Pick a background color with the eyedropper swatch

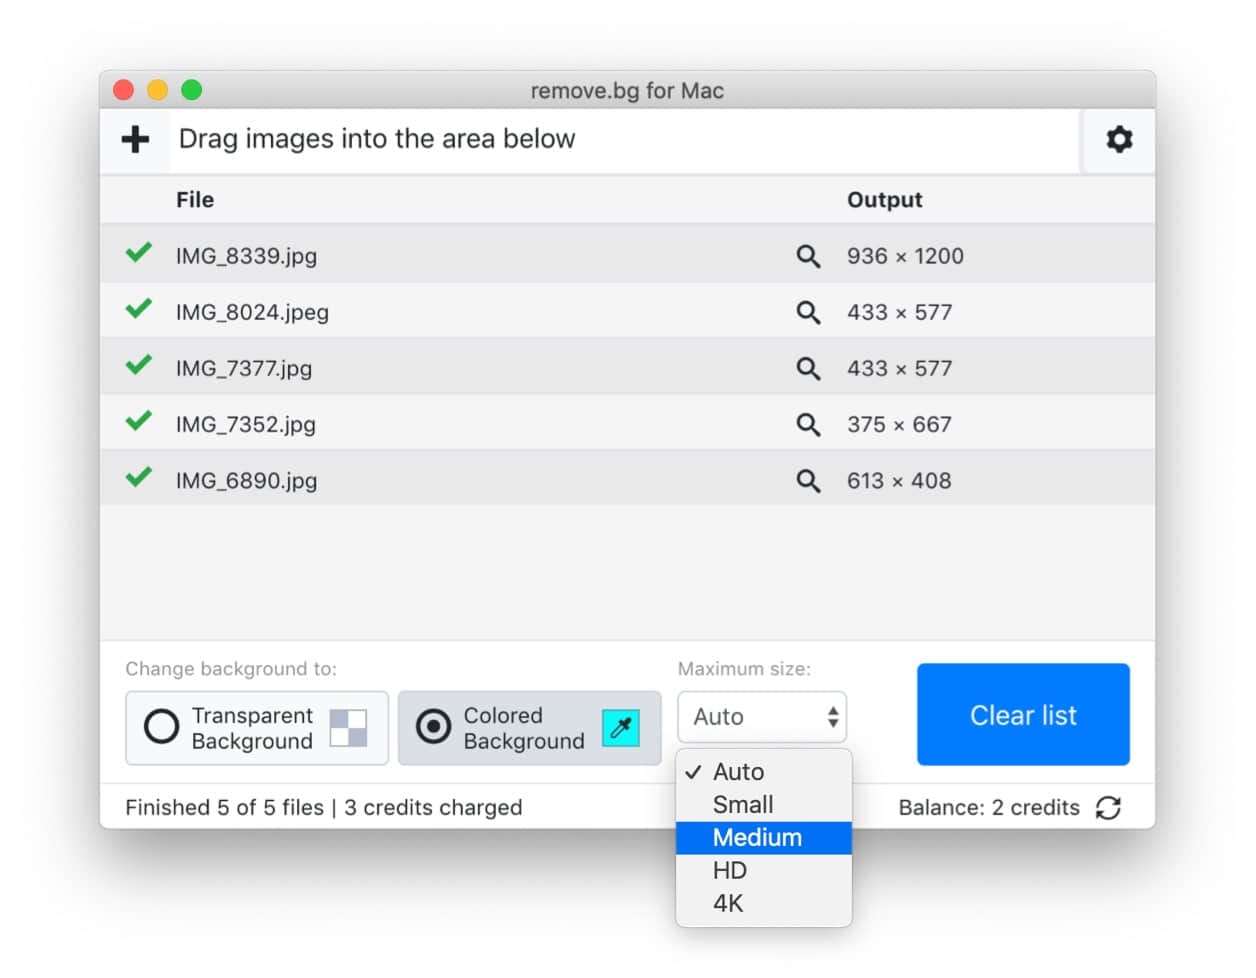(x=621, y=728)
